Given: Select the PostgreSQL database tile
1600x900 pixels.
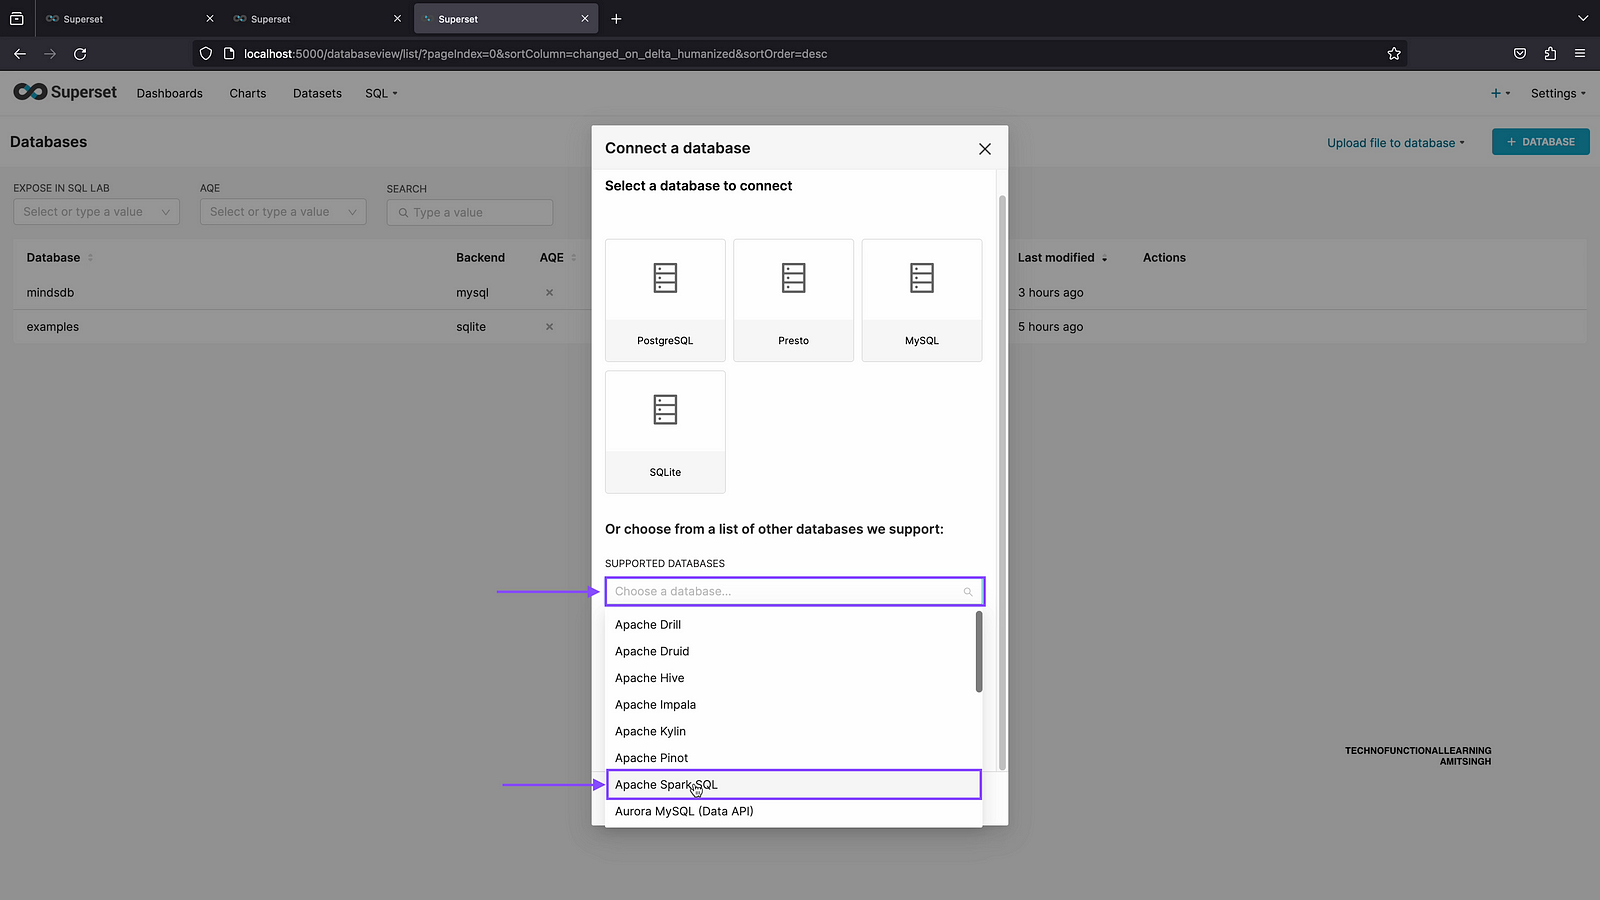Looking at the screenshot, I should click(x=665, y=300).
